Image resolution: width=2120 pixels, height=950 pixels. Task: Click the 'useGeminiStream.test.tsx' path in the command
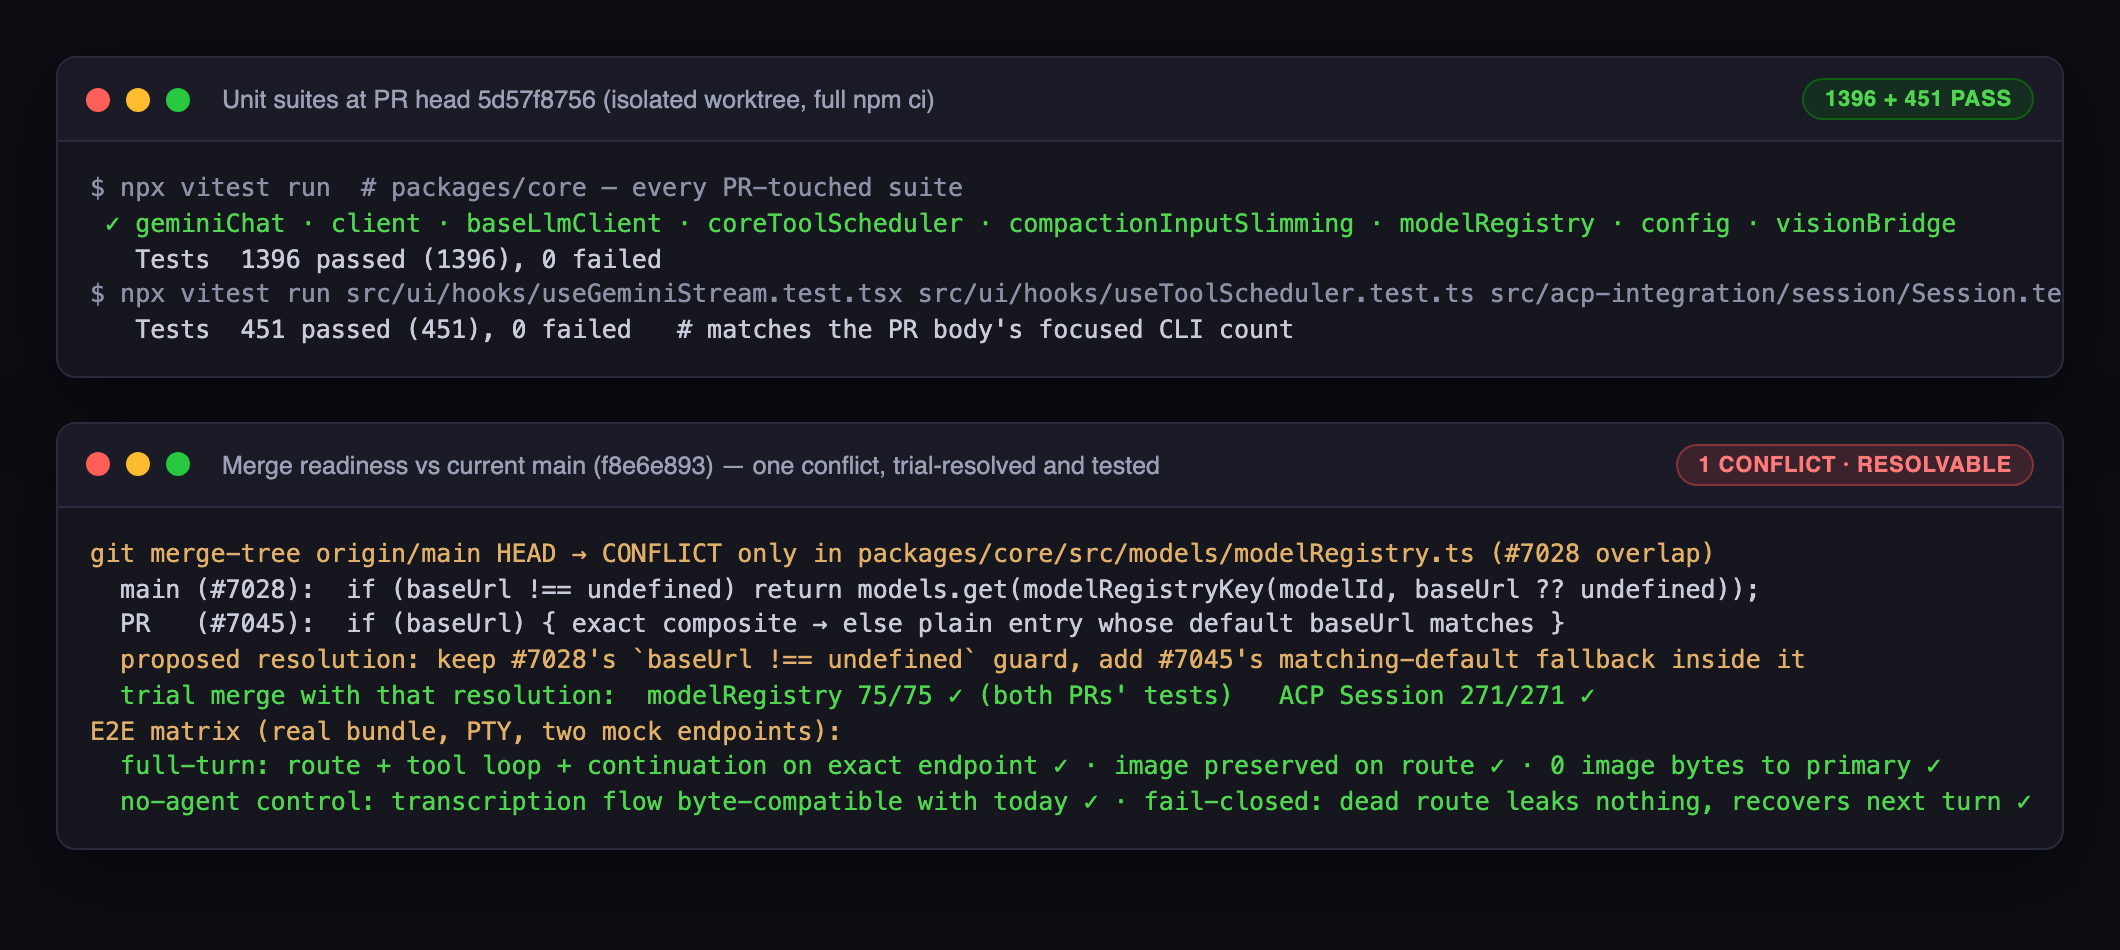625,294
